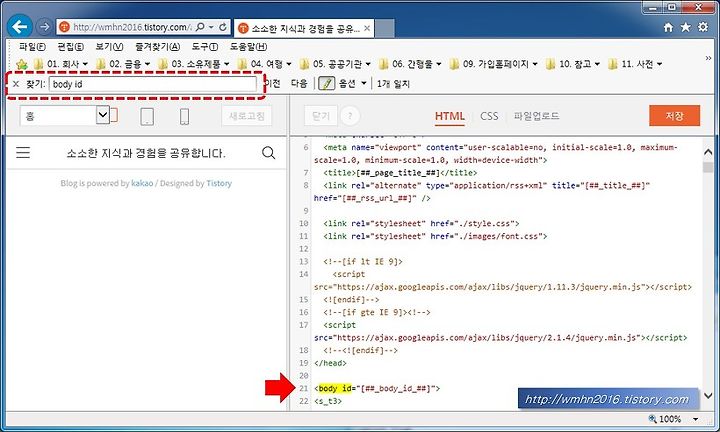Screen dimensions: 720x432
Task: Open the 보기(V) menu
Action: (x=109, y=47)
